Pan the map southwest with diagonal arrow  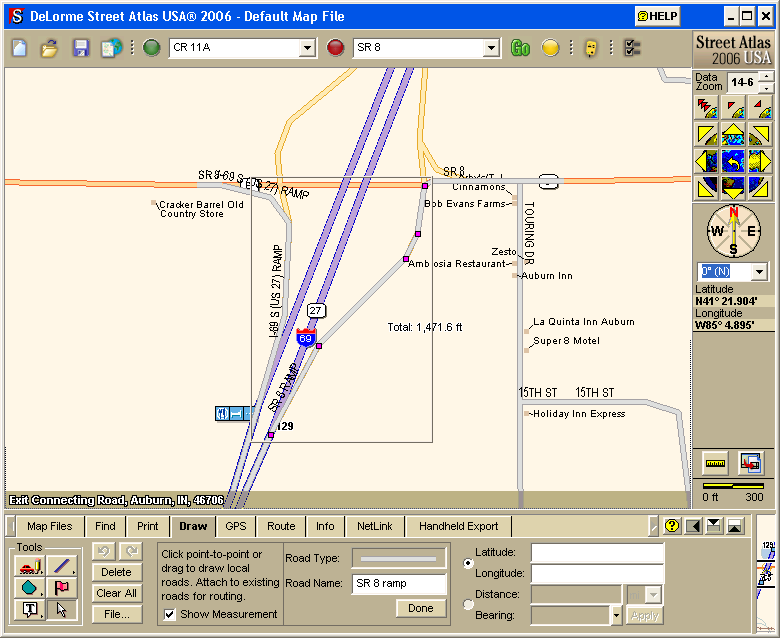[x=706, y=187]
